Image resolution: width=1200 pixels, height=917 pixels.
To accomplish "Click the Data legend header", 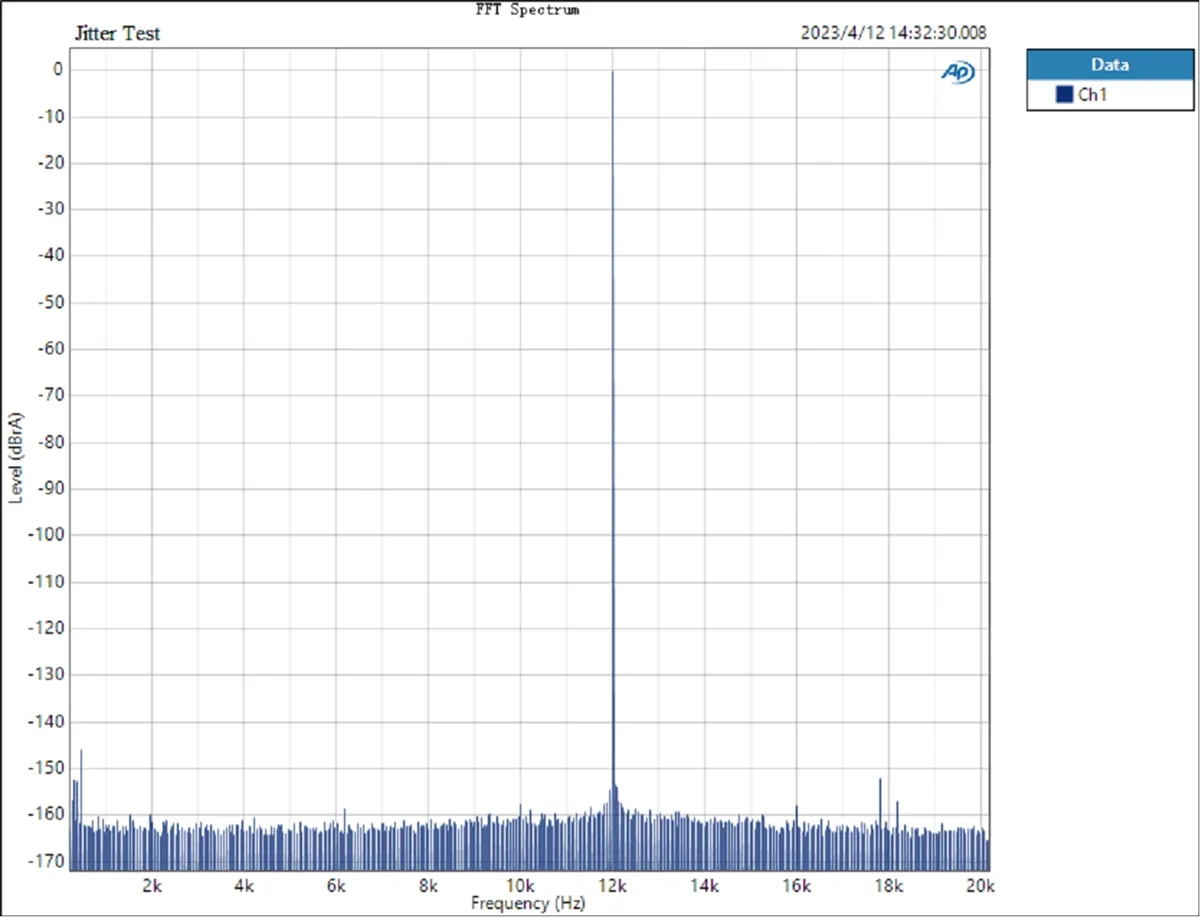I will 1110,65.
